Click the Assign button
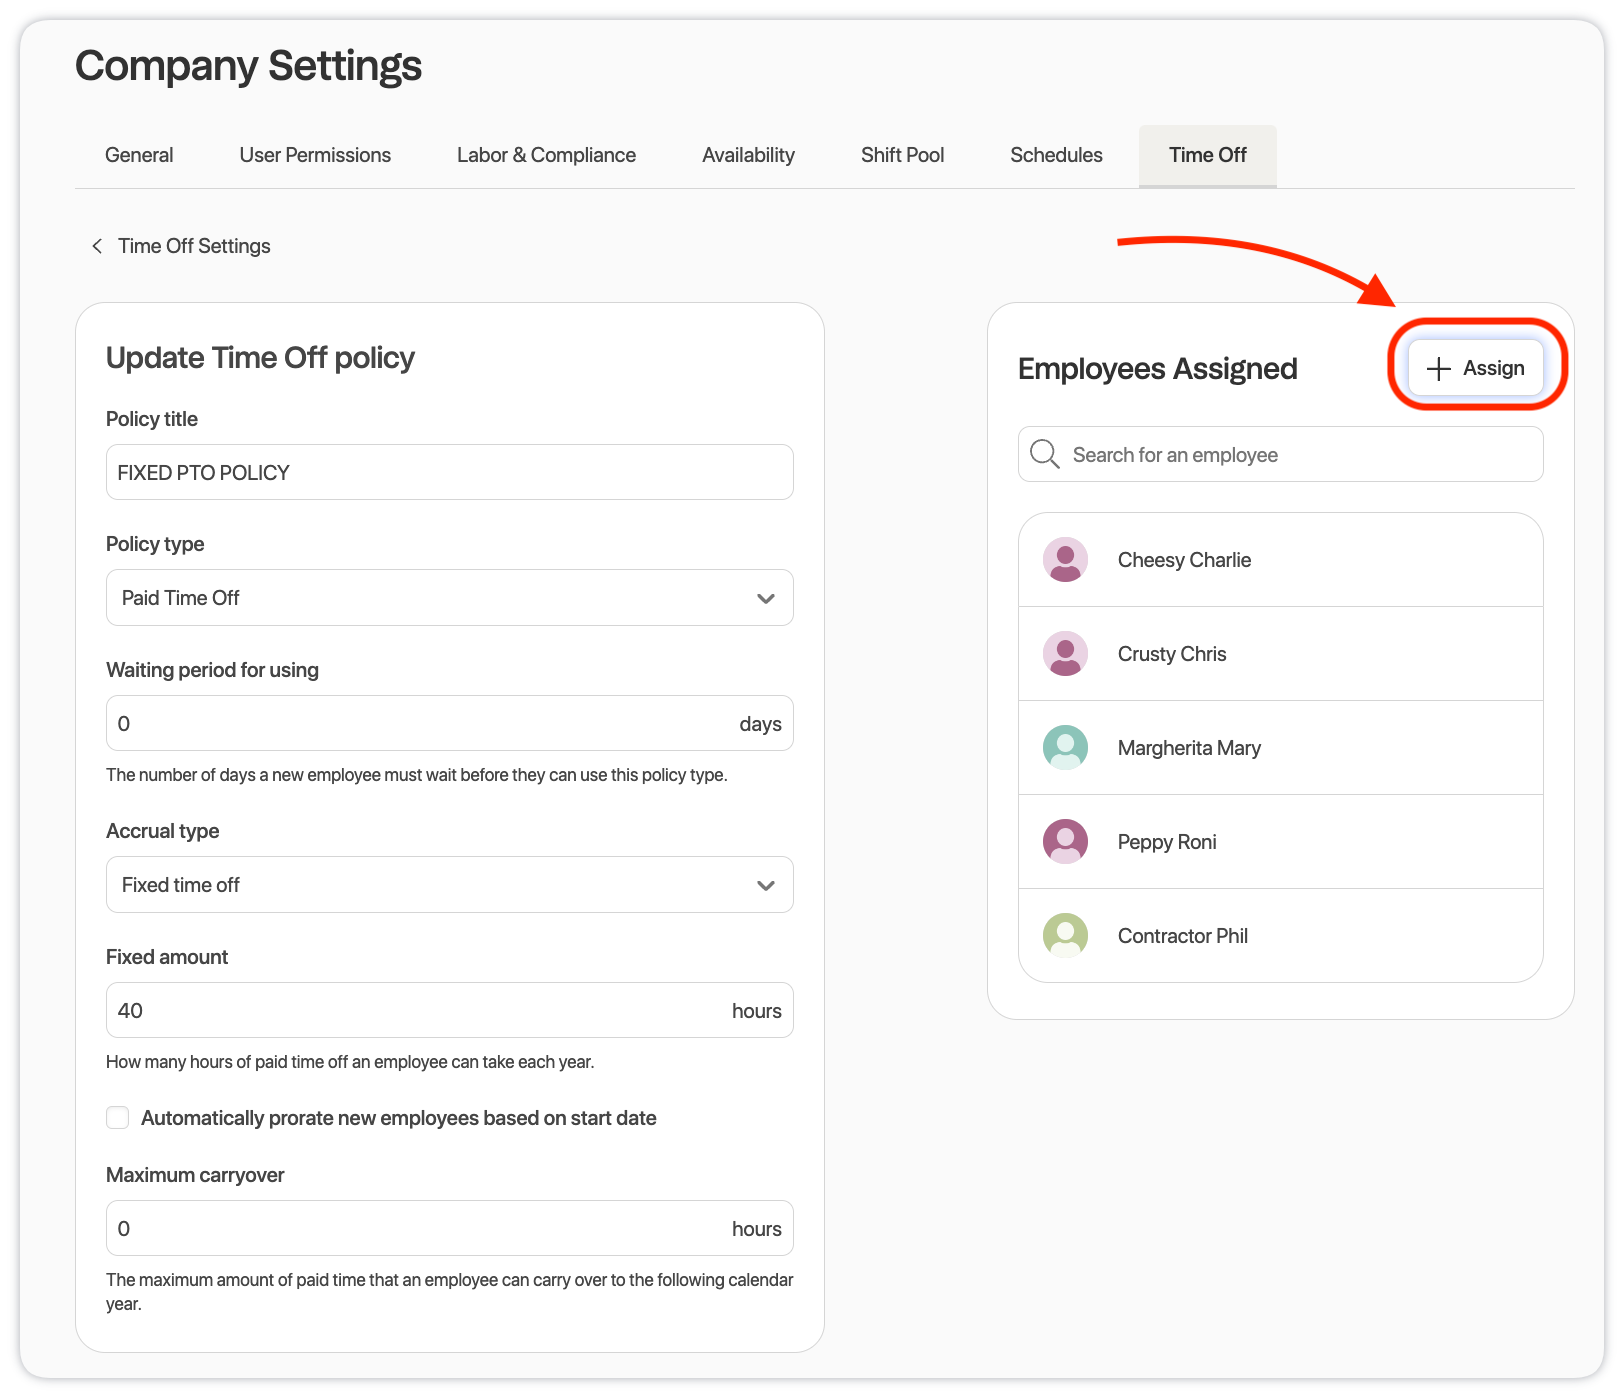 point(1477,368)
